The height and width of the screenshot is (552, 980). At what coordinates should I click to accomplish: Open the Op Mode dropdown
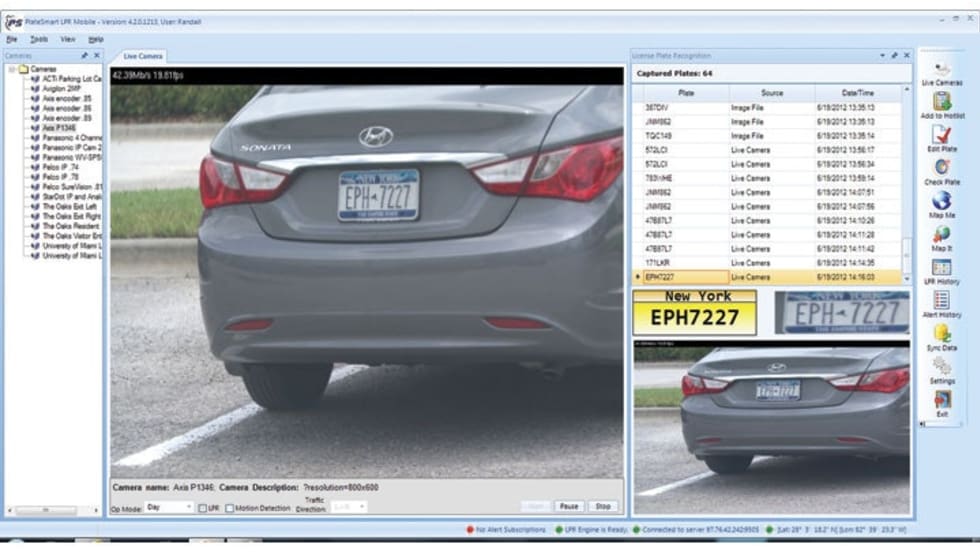tap(169, 507)
